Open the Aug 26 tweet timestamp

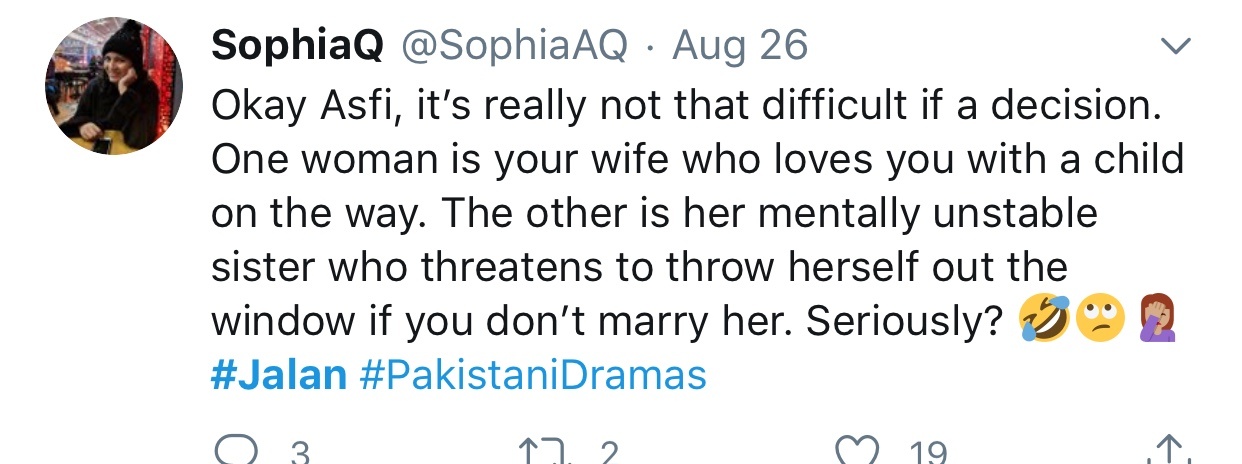click(740, 45)
